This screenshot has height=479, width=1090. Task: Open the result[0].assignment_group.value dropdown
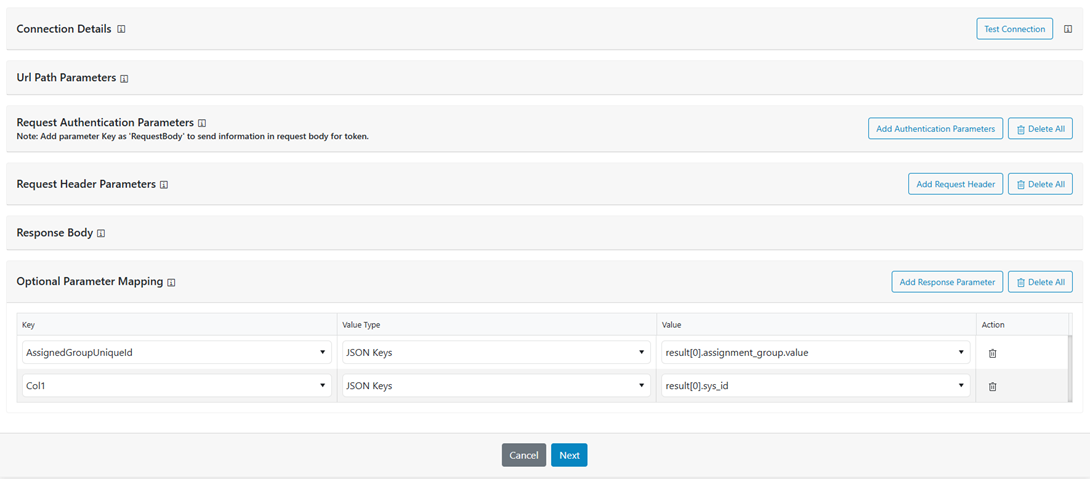(815, 352)
